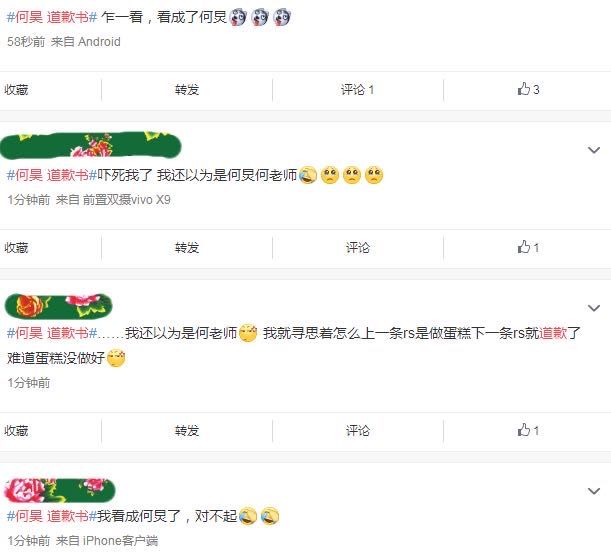
Task: Open #何昊 道歉书# hashtag in first post
Action: click(x=52, y=18)
